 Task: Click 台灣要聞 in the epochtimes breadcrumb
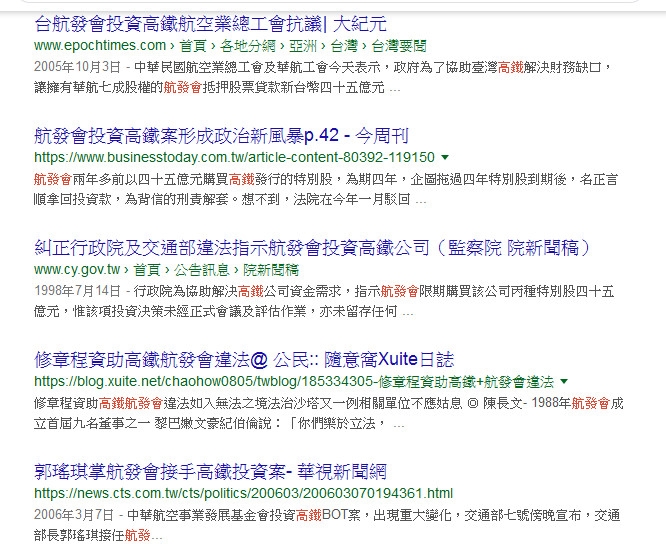(399, 46)
